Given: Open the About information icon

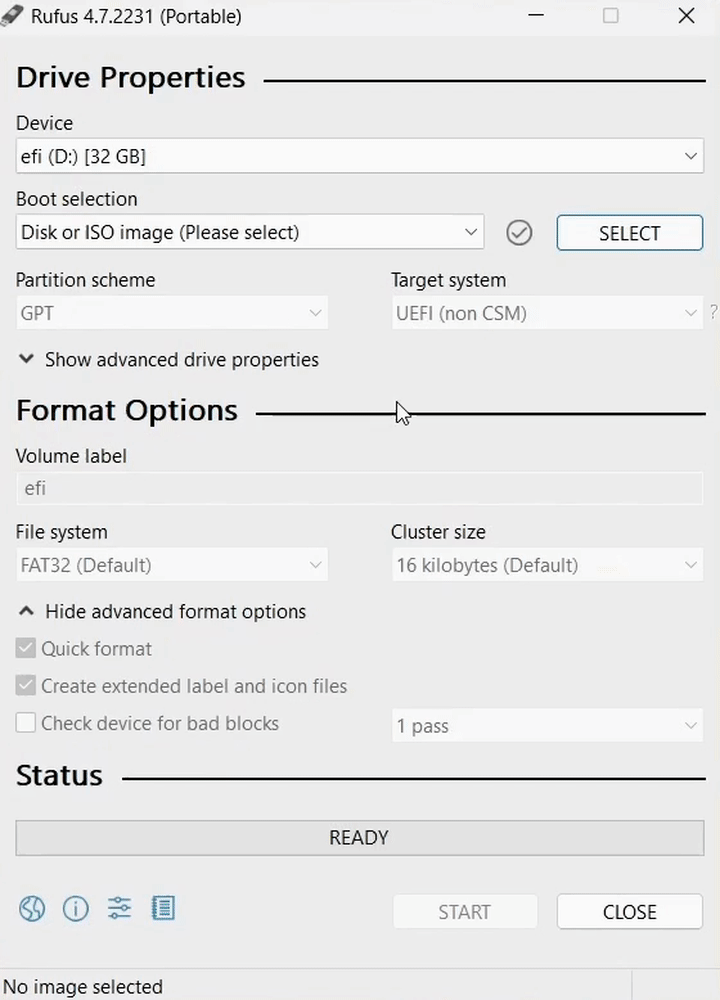Looking at the screenshot, I should pos(76,909).
